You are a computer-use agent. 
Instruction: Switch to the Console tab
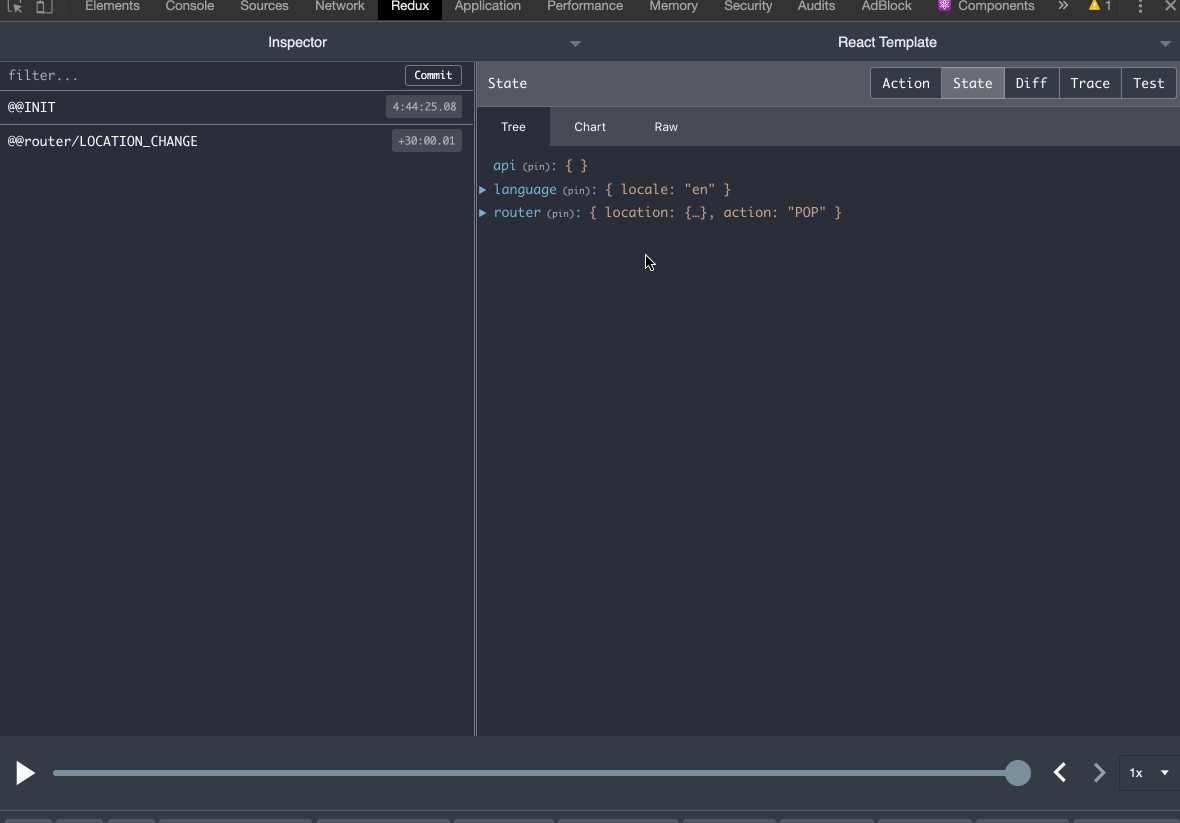190,6
